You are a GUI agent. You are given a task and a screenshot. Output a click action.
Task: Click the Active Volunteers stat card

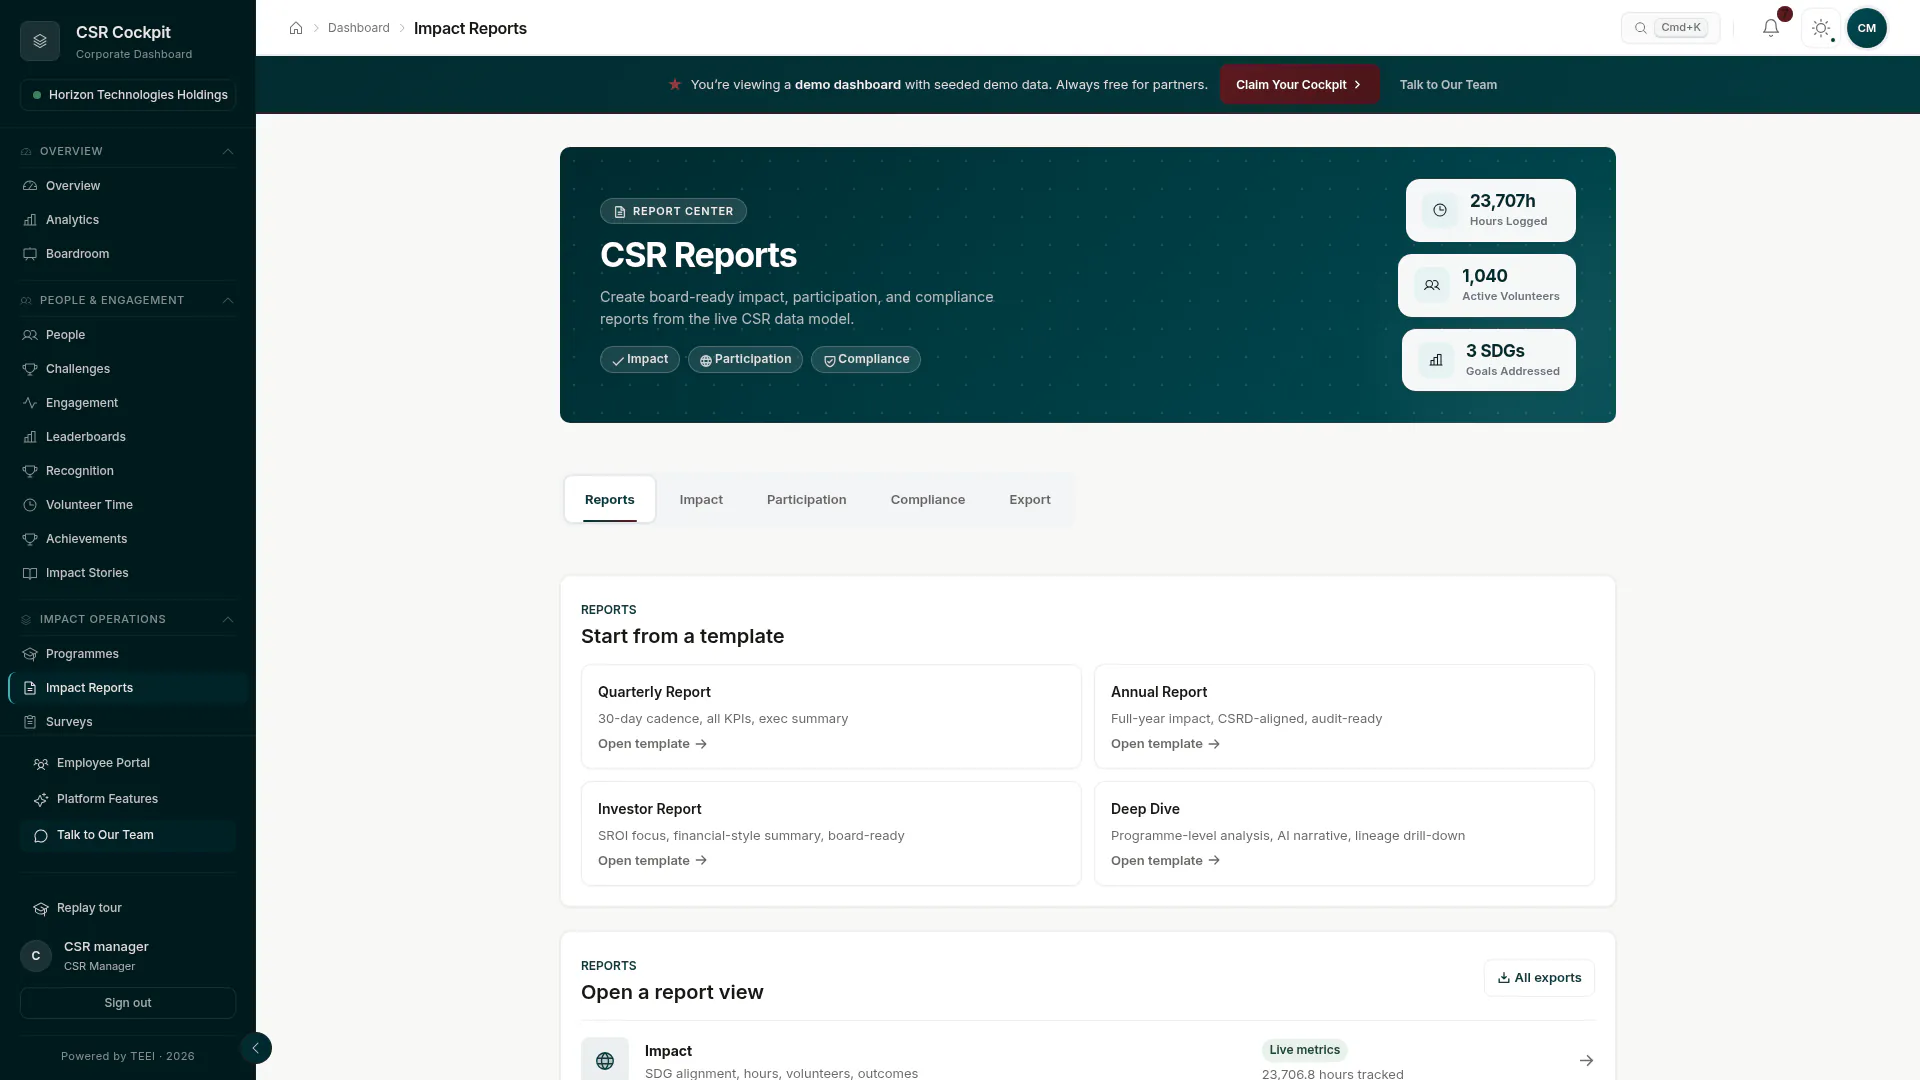1487,285
